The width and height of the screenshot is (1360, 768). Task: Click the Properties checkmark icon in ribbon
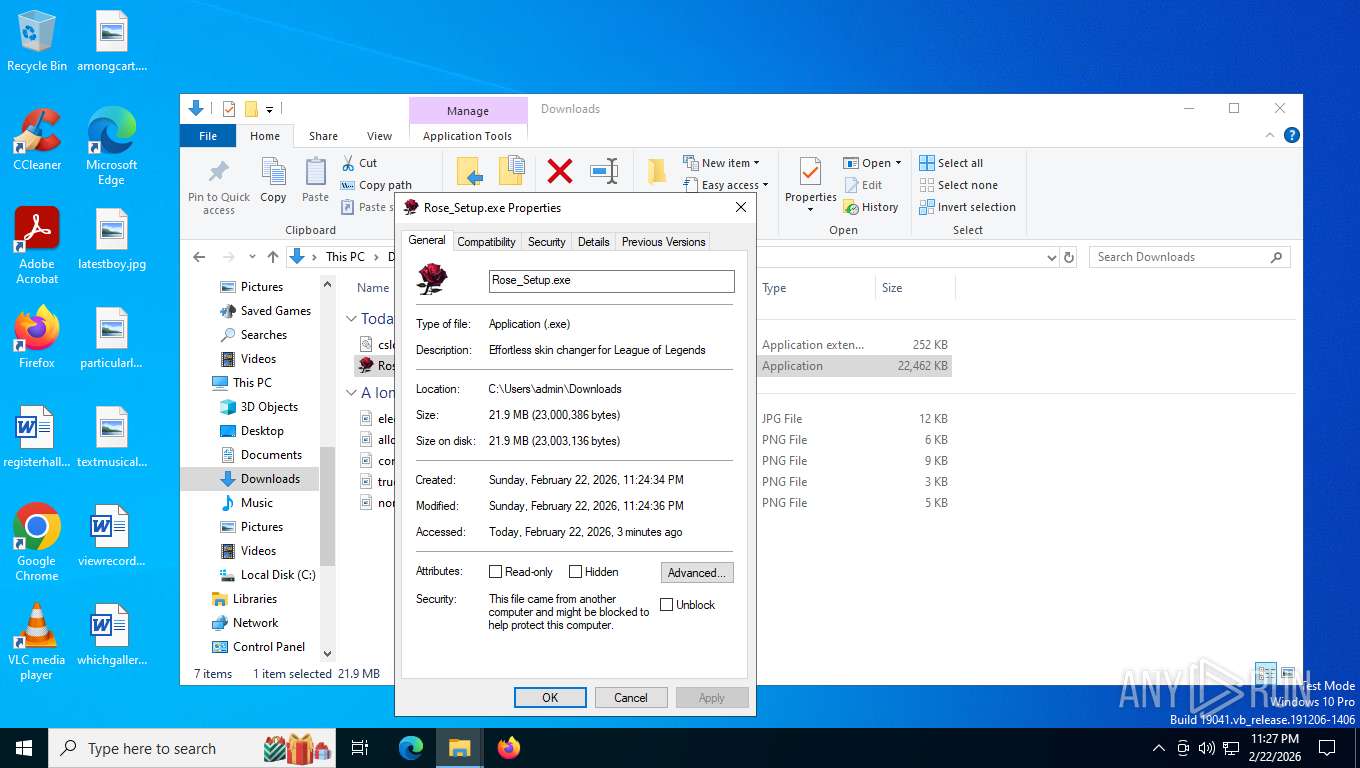810,172
